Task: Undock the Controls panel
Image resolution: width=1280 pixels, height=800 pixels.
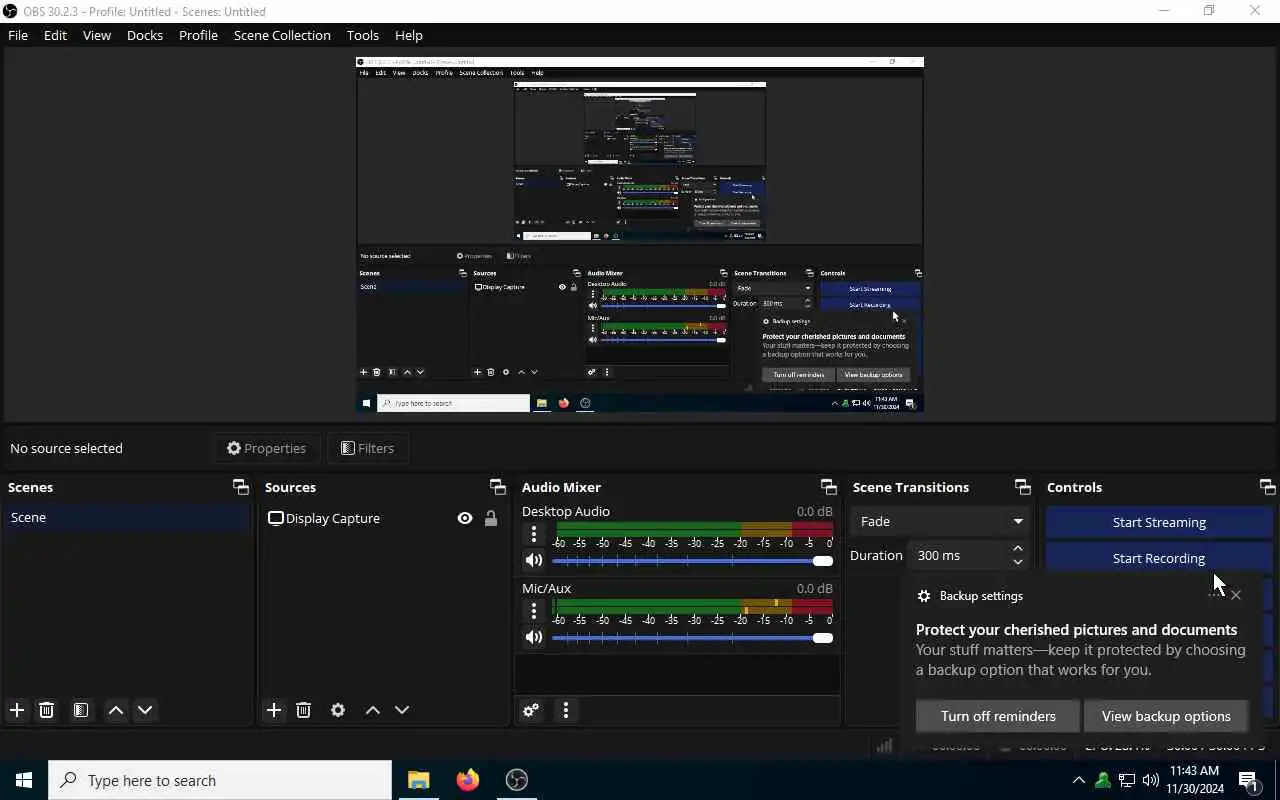Action: 1268,487
